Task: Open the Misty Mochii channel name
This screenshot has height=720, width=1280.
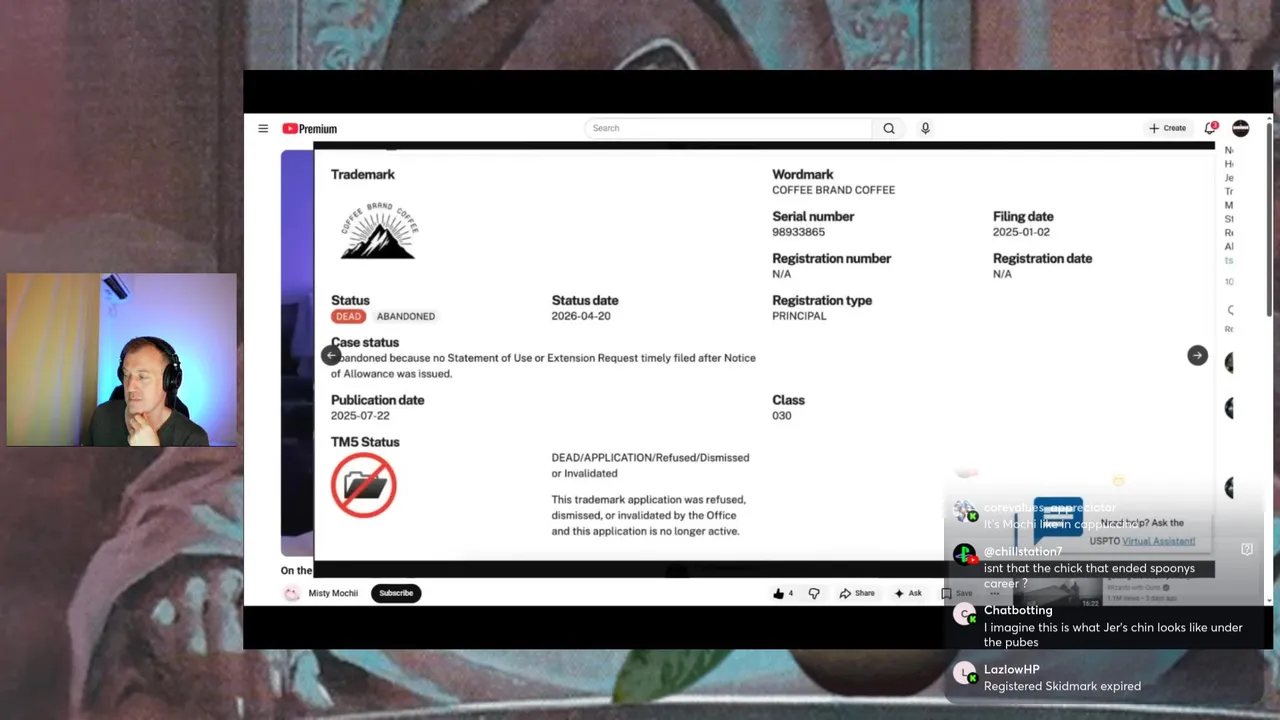Action: (333, 593)
